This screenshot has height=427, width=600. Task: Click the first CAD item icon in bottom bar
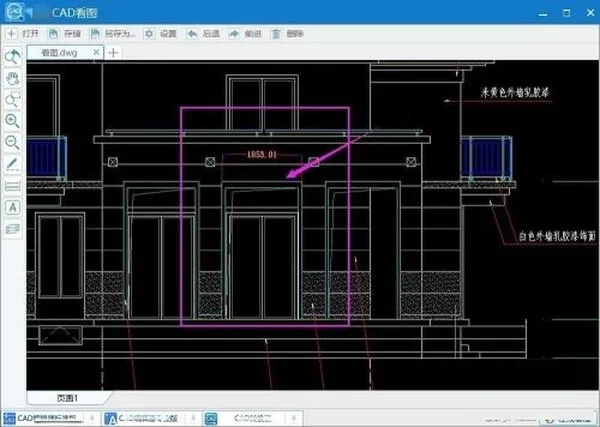tap(9, 418)
